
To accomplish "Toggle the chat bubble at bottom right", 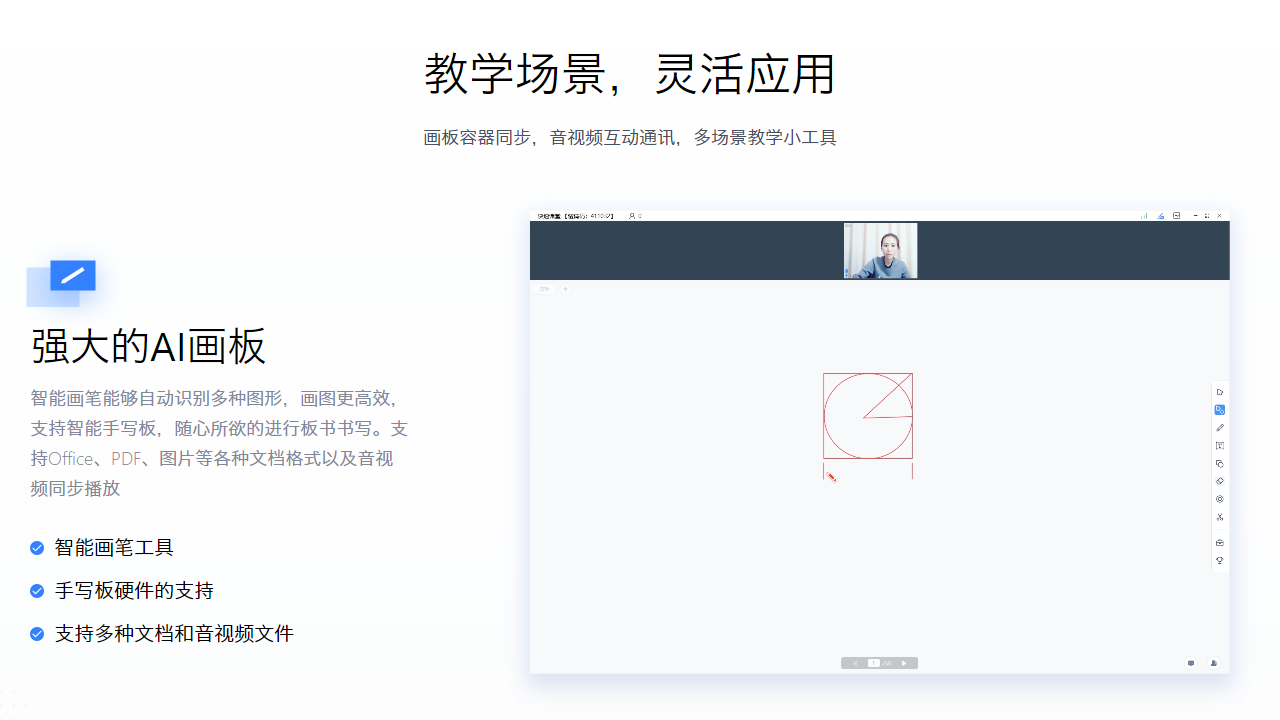I will pos(1190,663).
